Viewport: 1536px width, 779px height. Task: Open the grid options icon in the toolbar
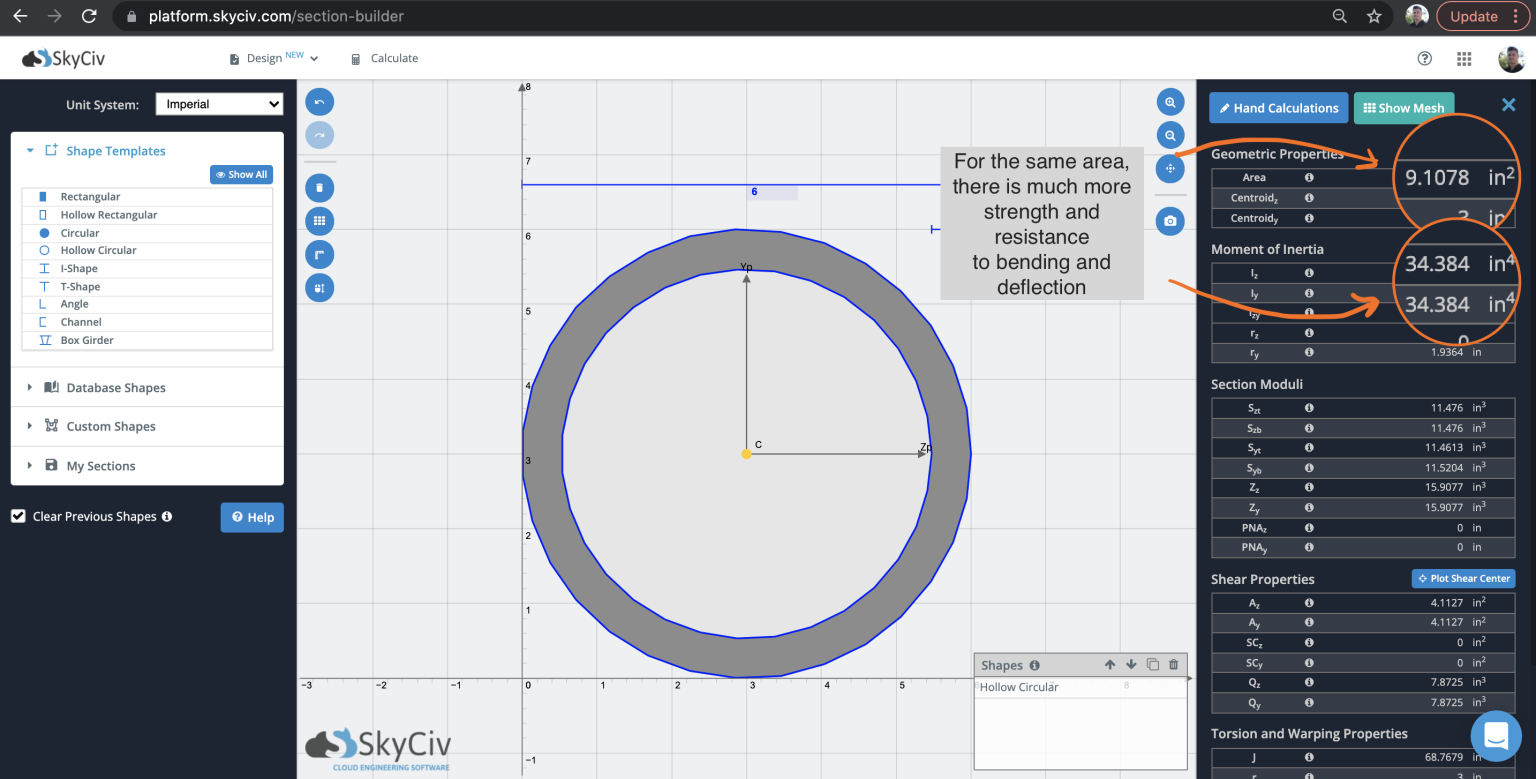tap(319, 220)
